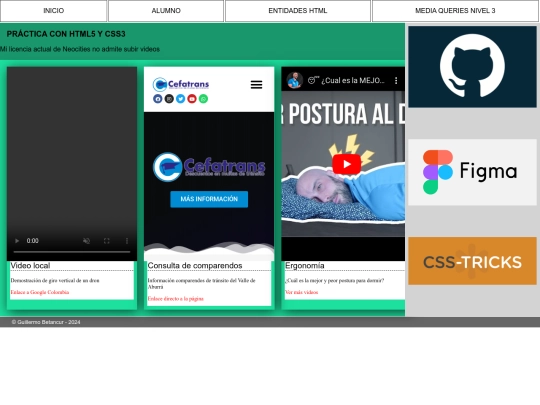Click the Cefatrans YouTube icon
Image resolution: width=540 pixels, height=405 pixels.
[192, 99]
